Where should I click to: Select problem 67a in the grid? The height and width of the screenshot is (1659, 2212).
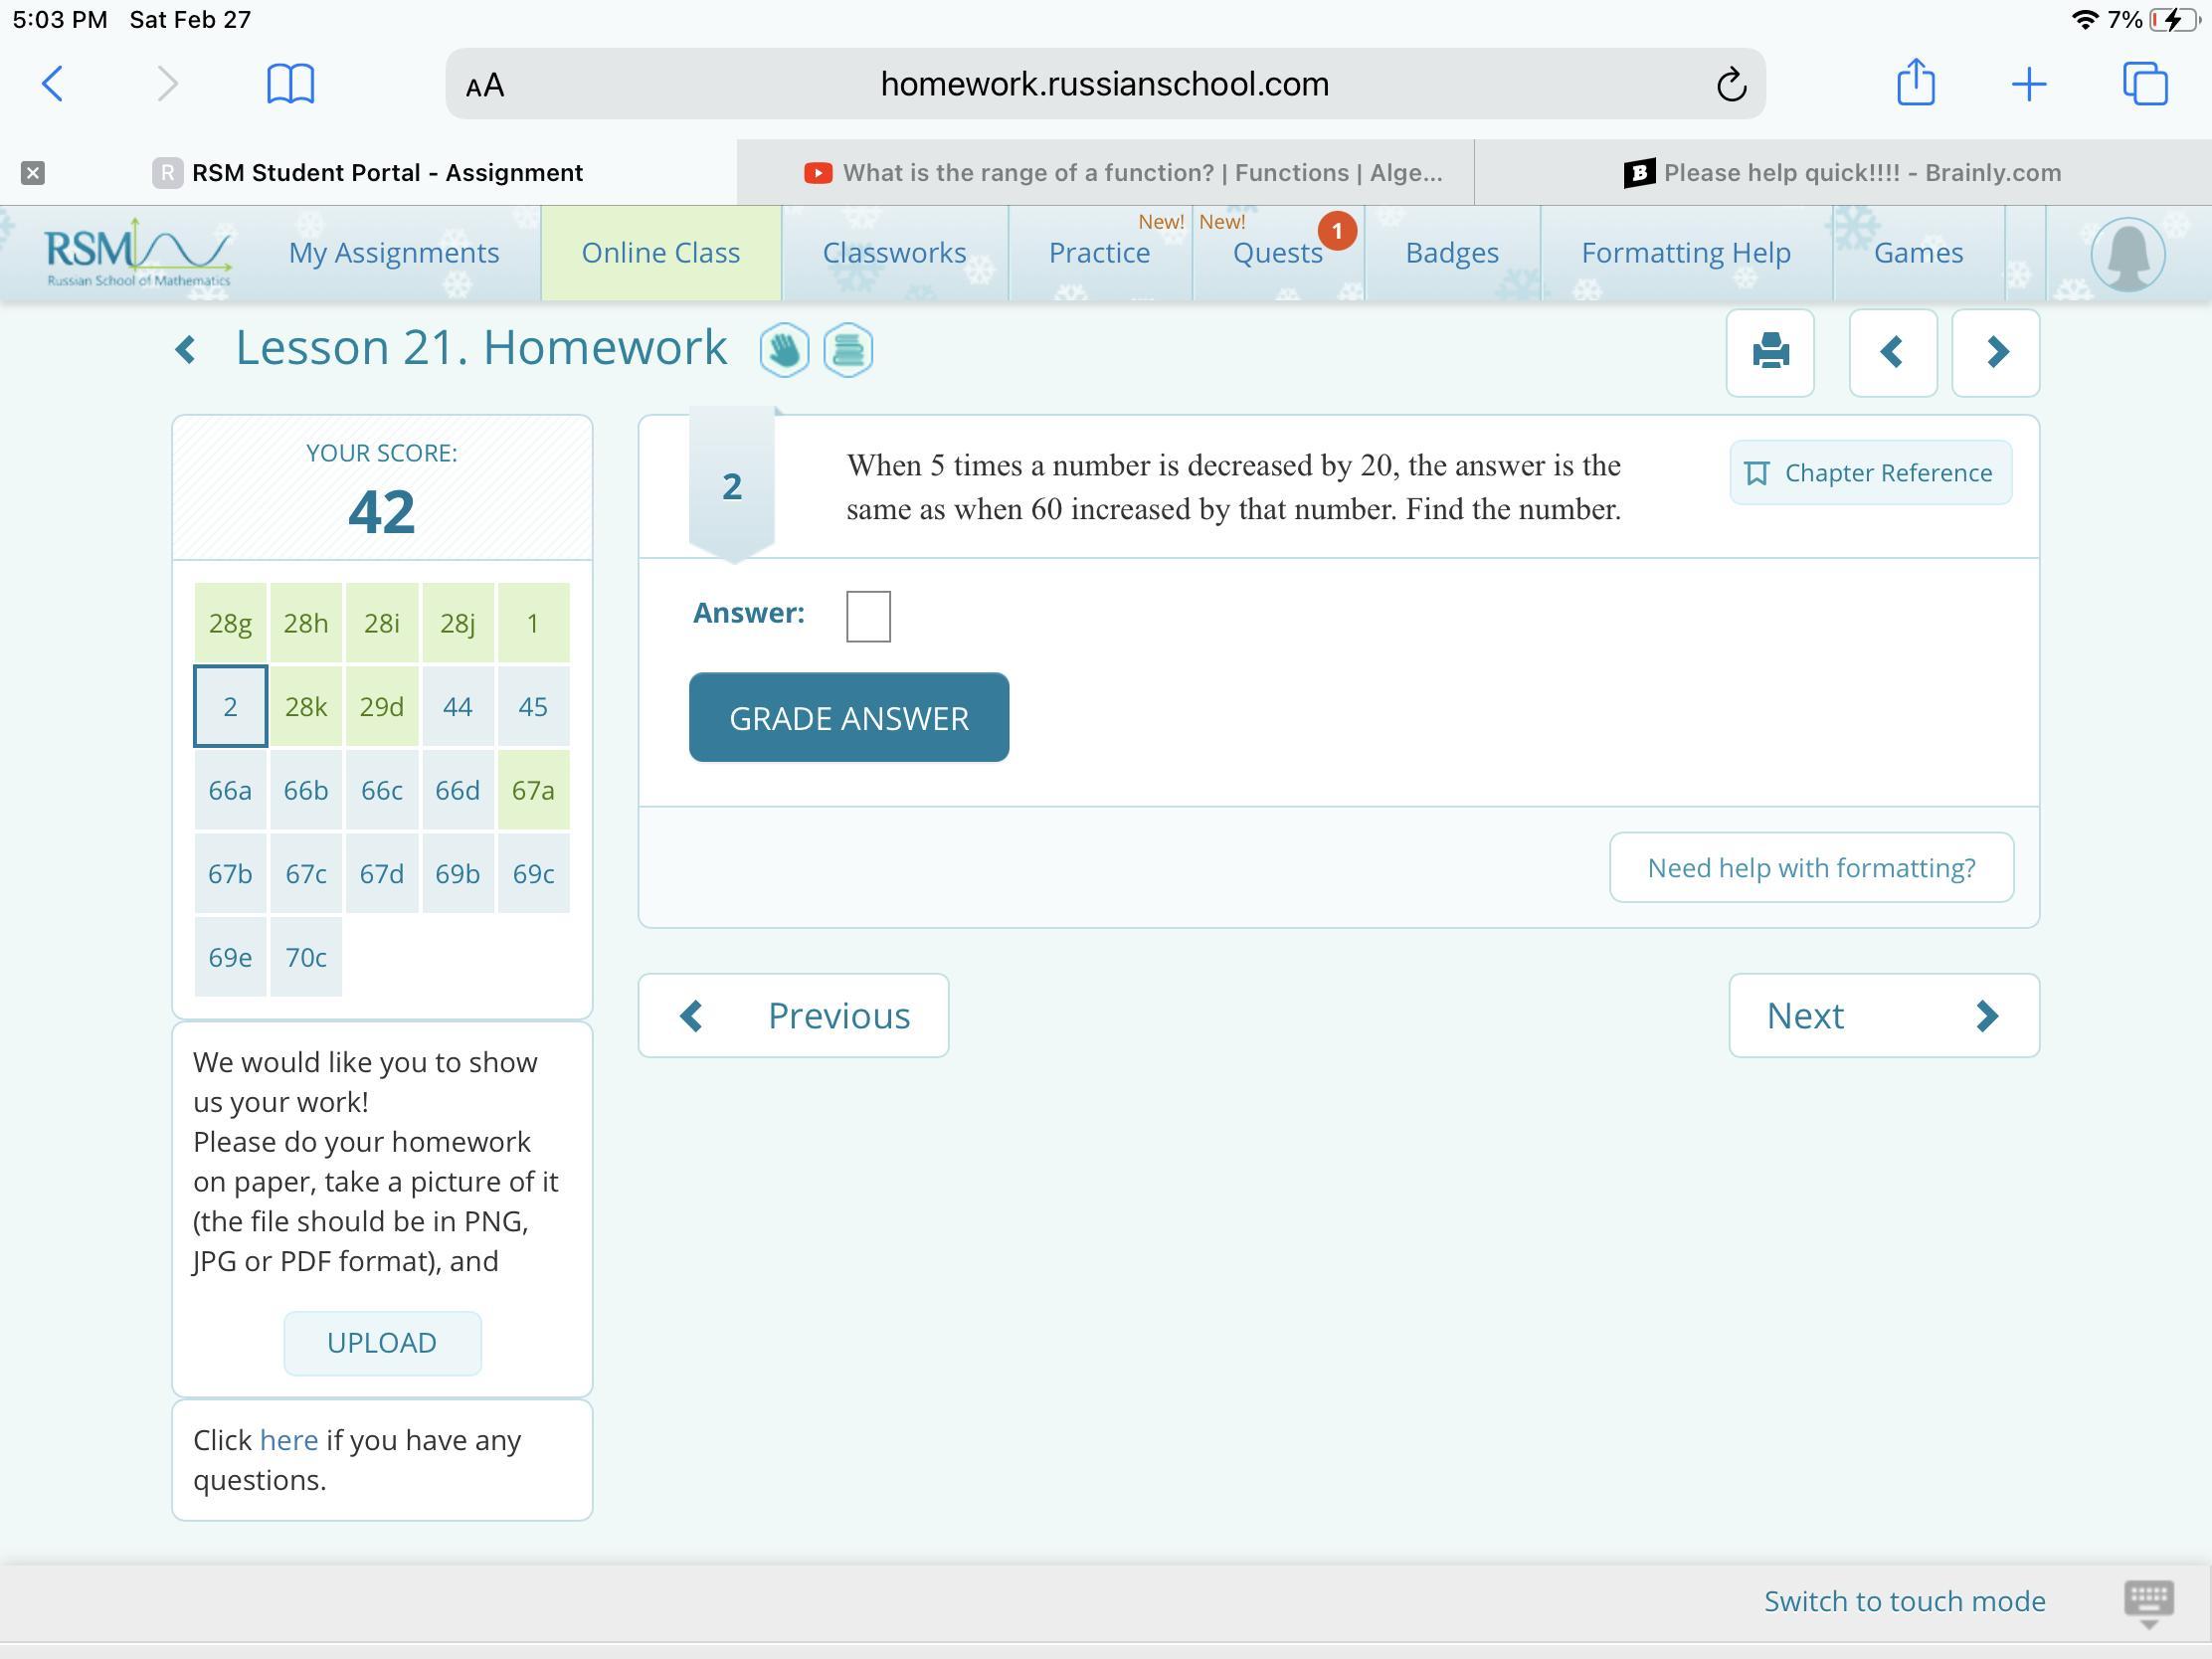click(533, 790)
